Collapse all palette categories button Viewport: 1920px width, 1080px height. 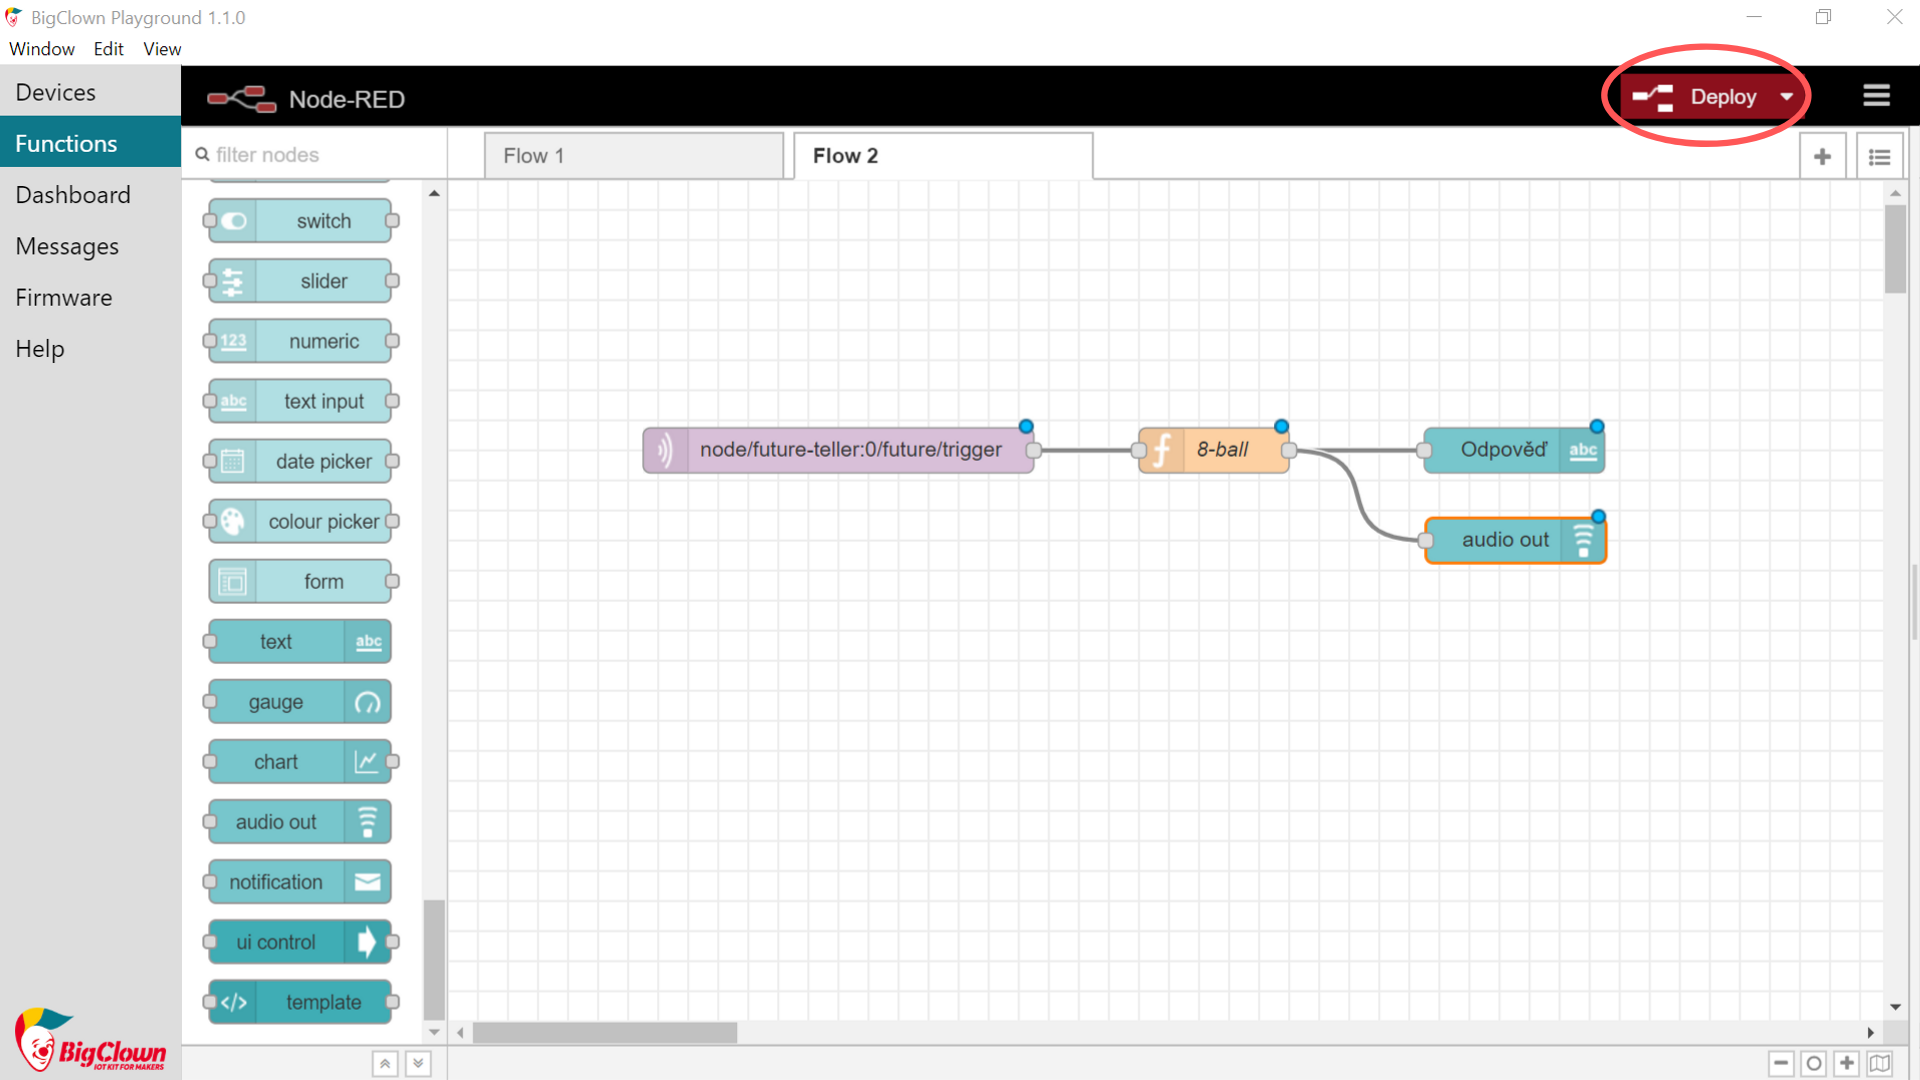tap(385, 1064)
